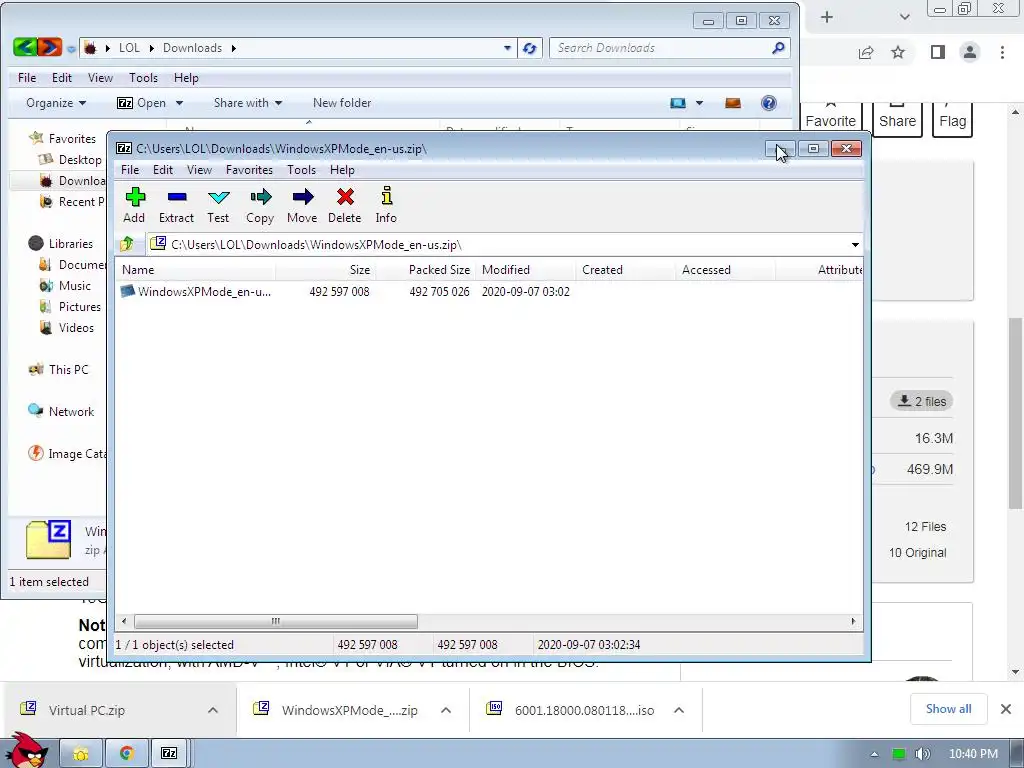
Task: Expand the Open button arrow in Explorer
Action: click(x=179, y=103)
